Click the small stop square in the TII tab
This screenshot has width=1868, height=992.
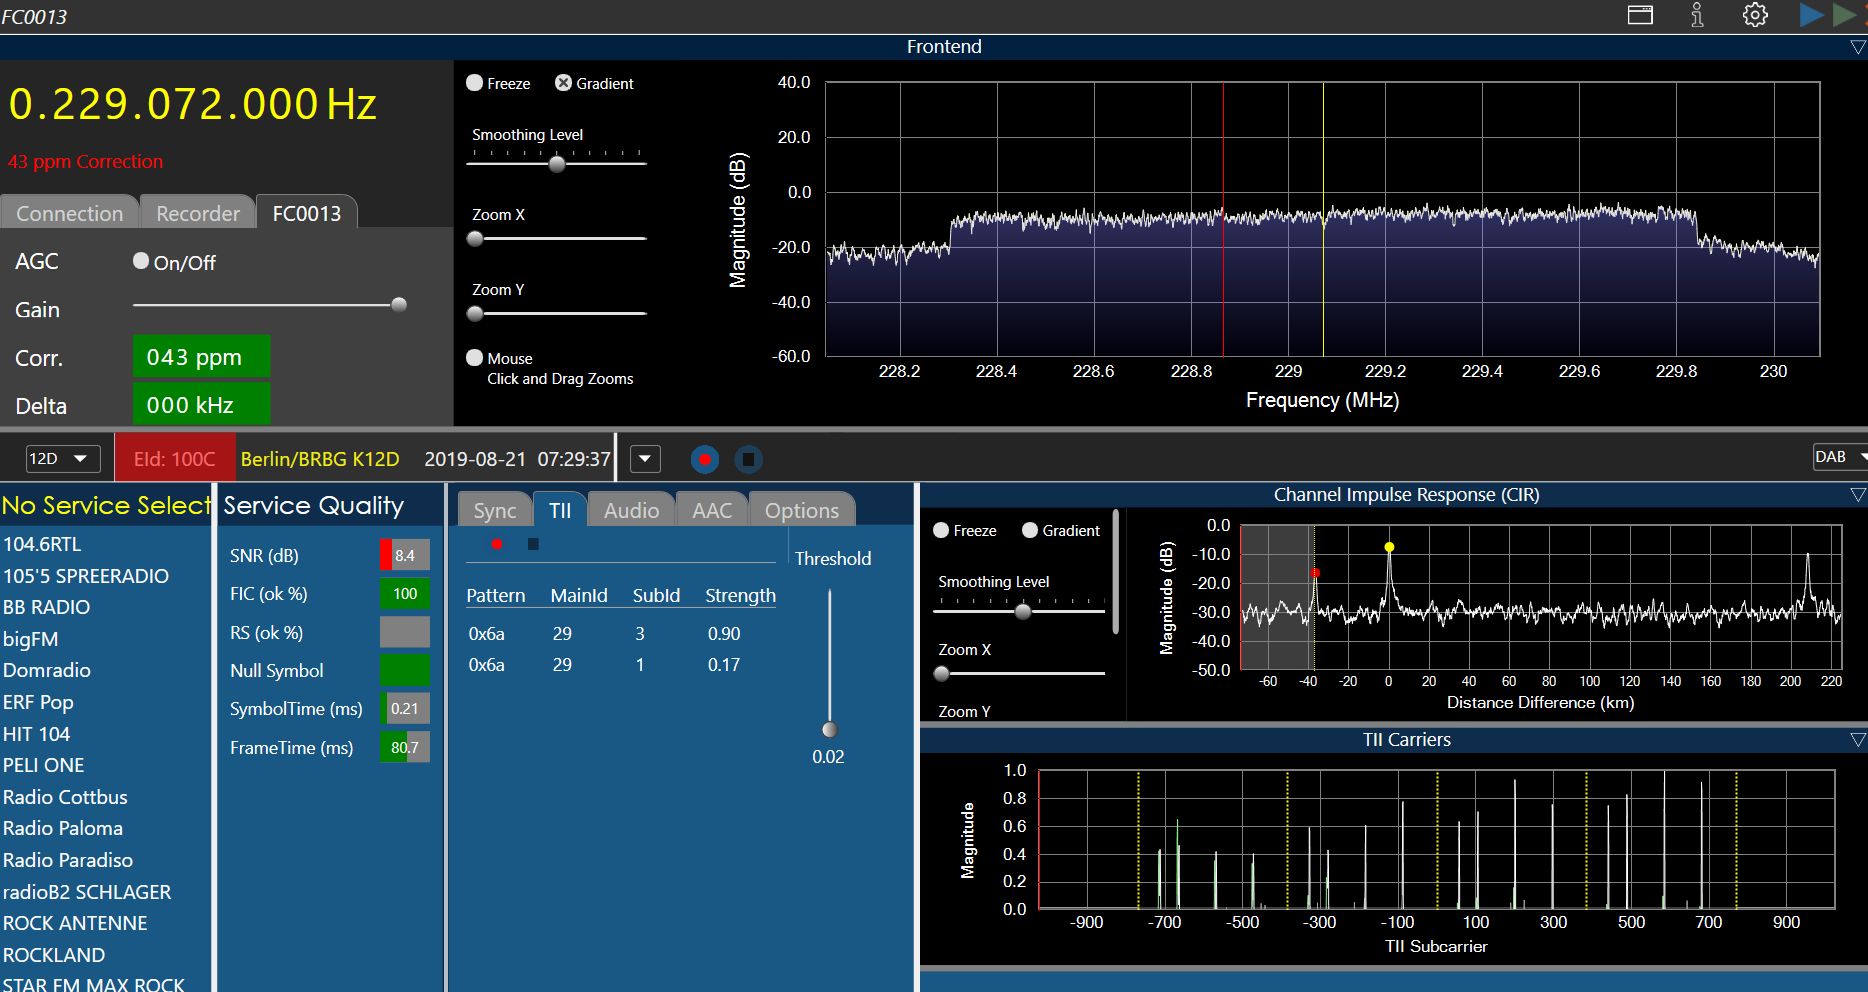coord(533,544)
